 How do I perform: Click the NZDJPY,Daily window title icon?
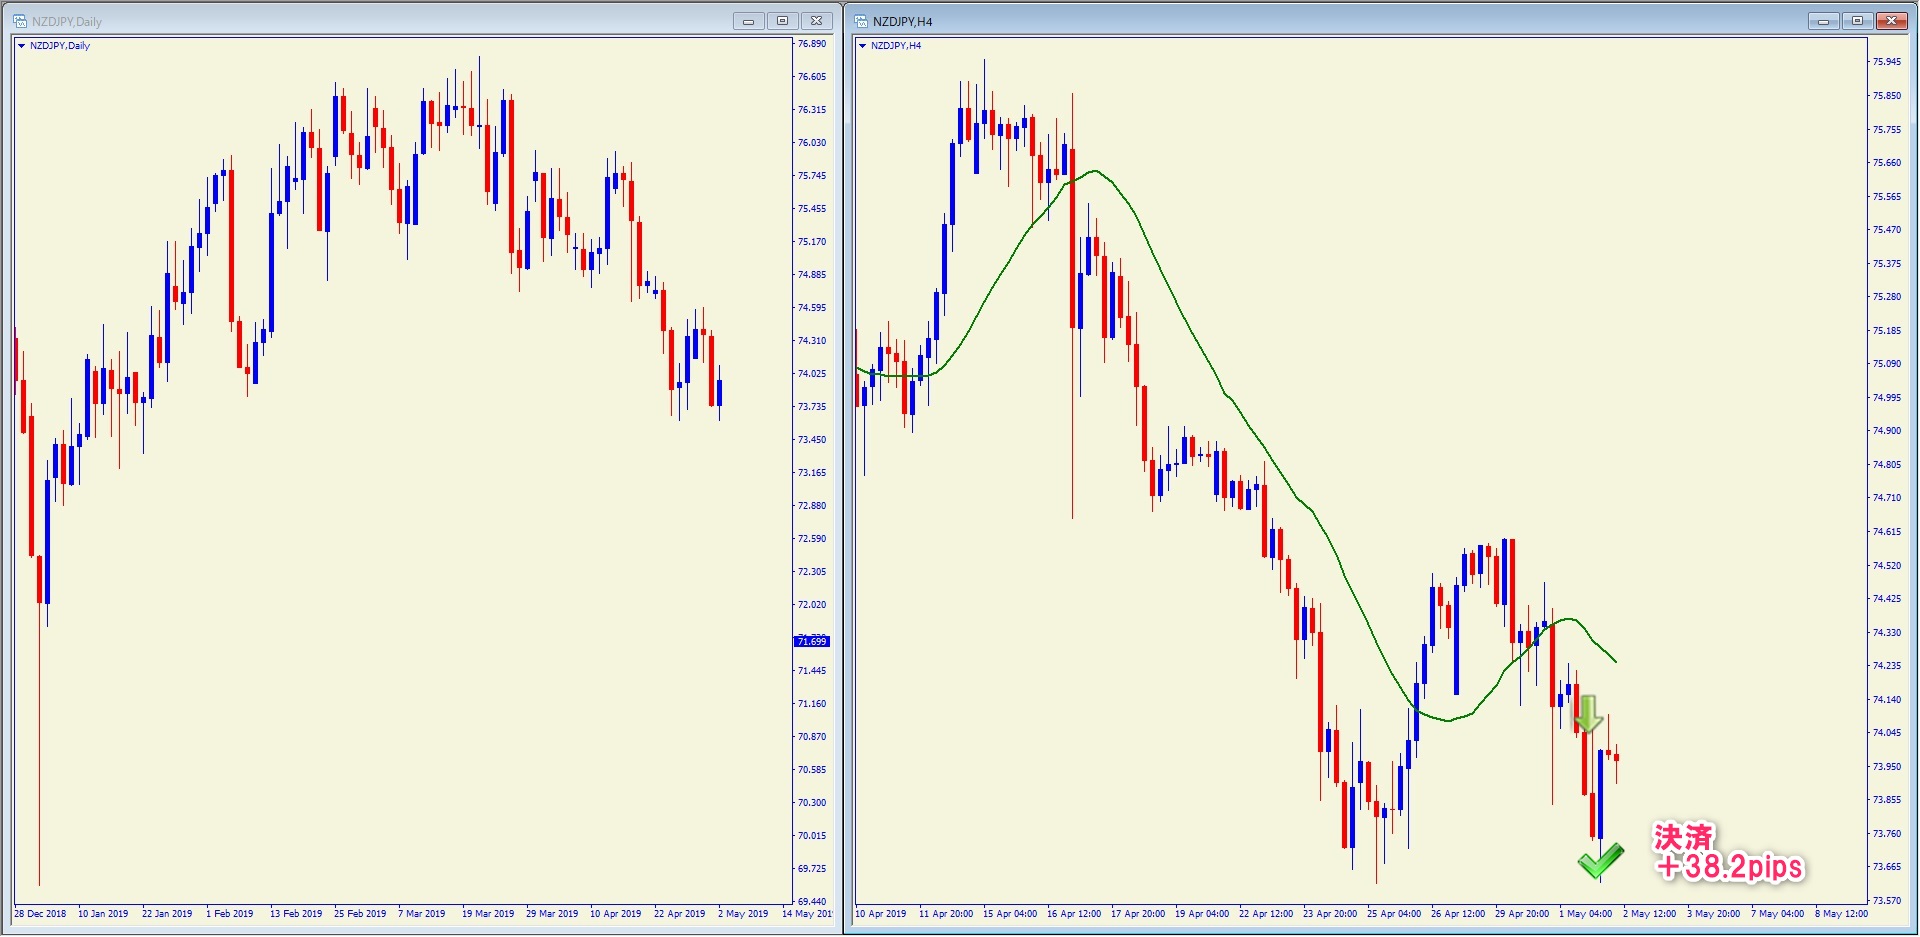coord(19,21)
